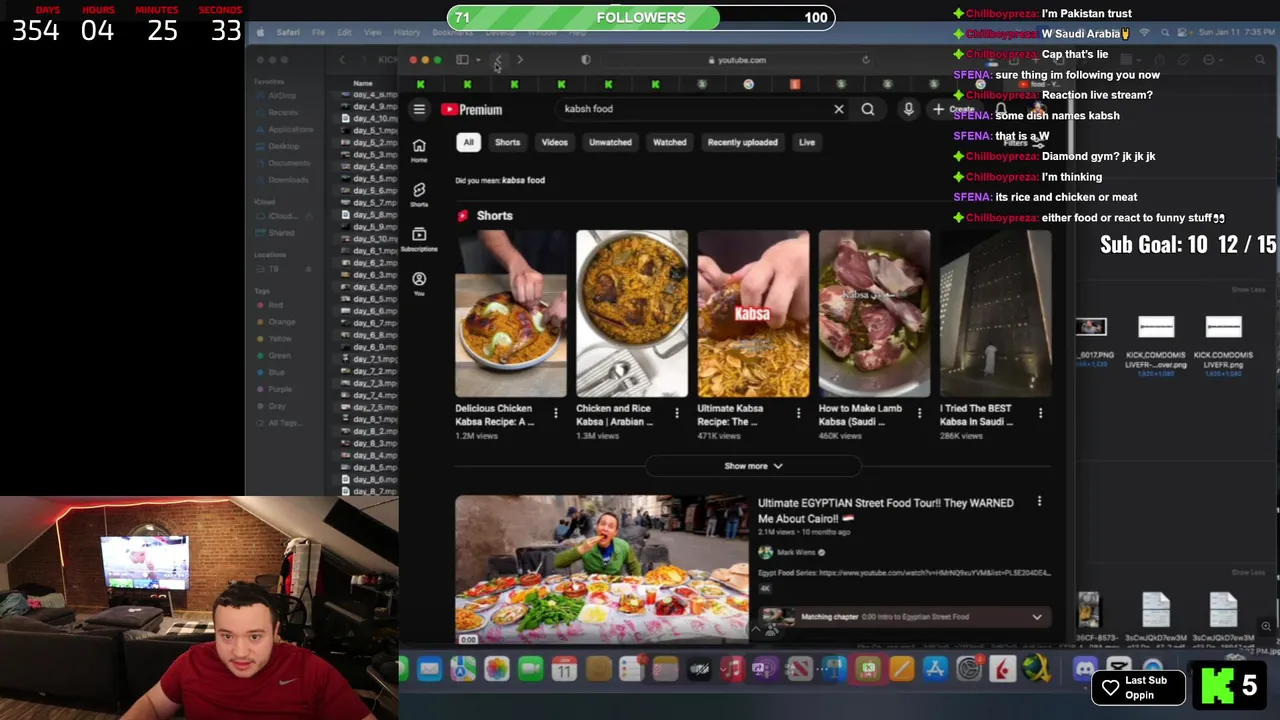The height and width of the screenshot is (720, 1280).
Task: Select the Recently uploaded filter chip
Action: coord(742,142)
